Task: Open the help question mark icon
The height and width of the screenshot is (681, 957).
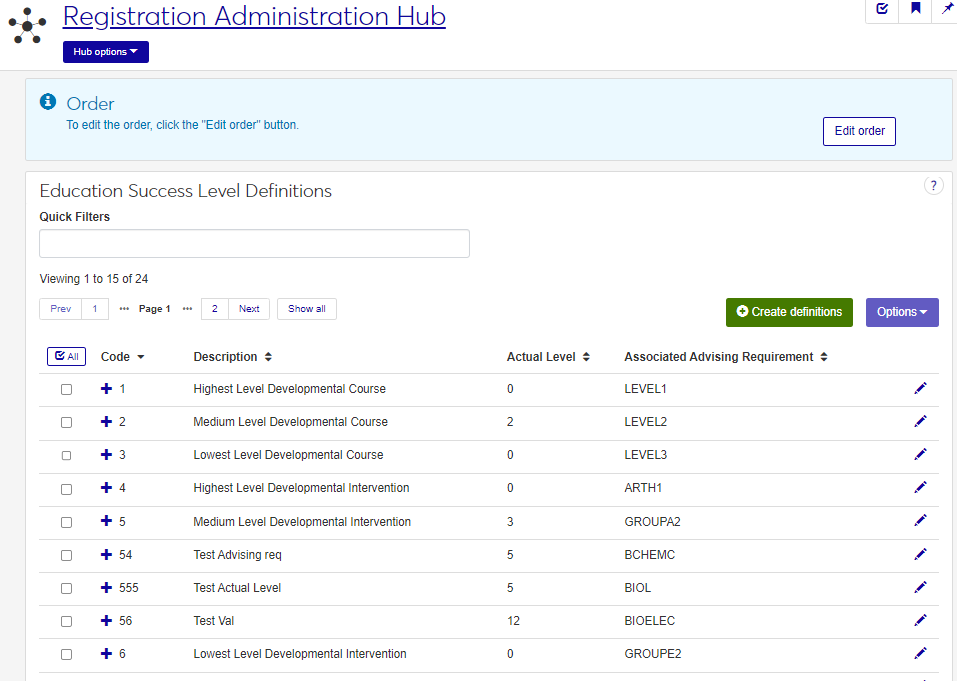Action: (933, 185)
